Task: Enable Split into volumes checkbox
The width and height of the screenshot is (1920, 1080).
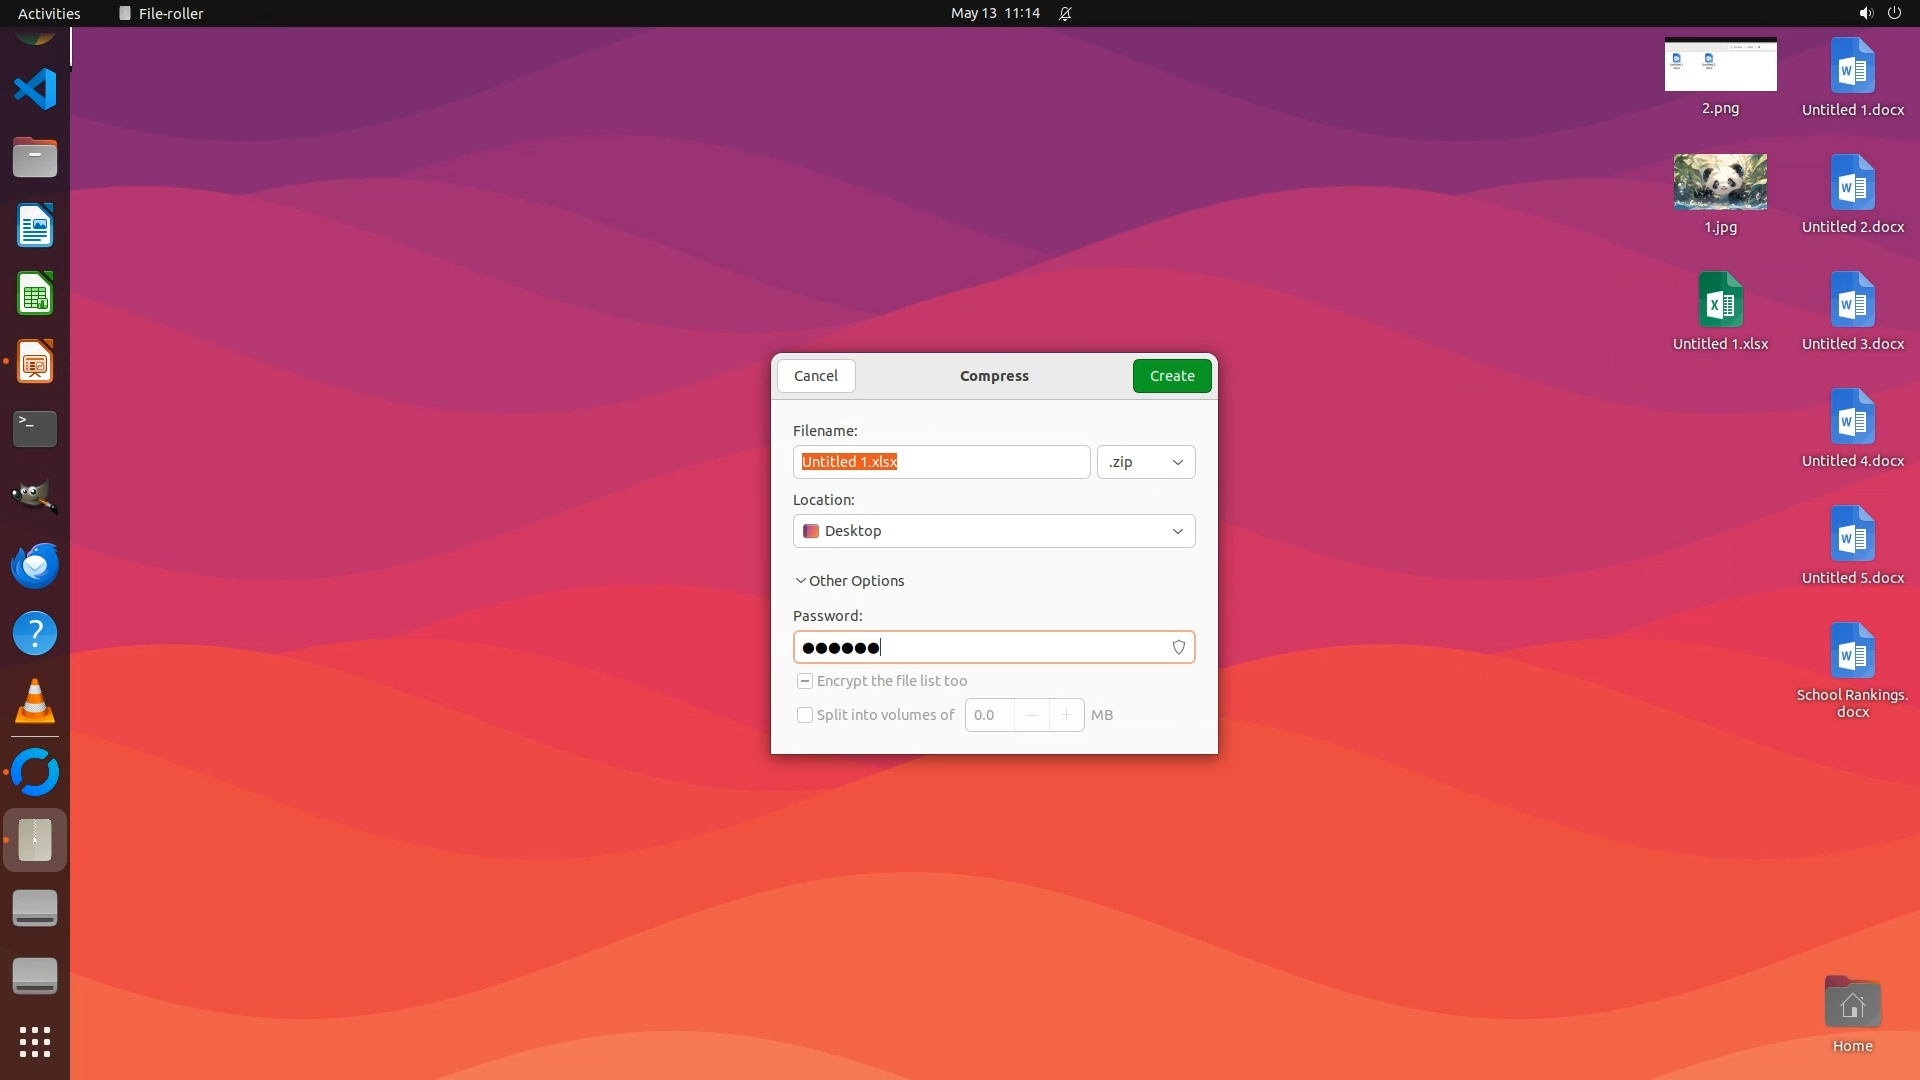Action: (805, 715)
